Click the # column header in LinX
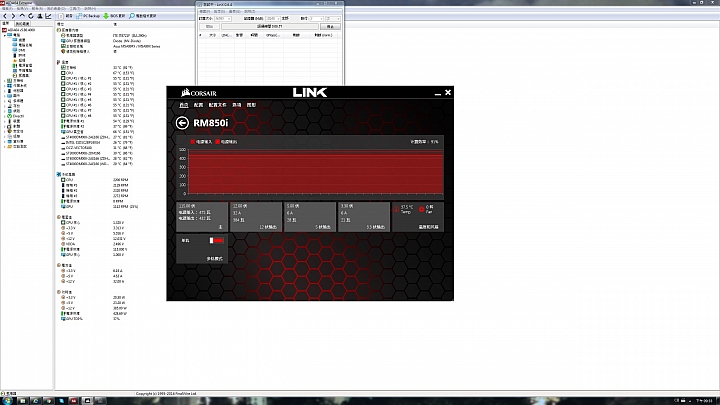This screenshot has width=720, height=405. (201, 35)
